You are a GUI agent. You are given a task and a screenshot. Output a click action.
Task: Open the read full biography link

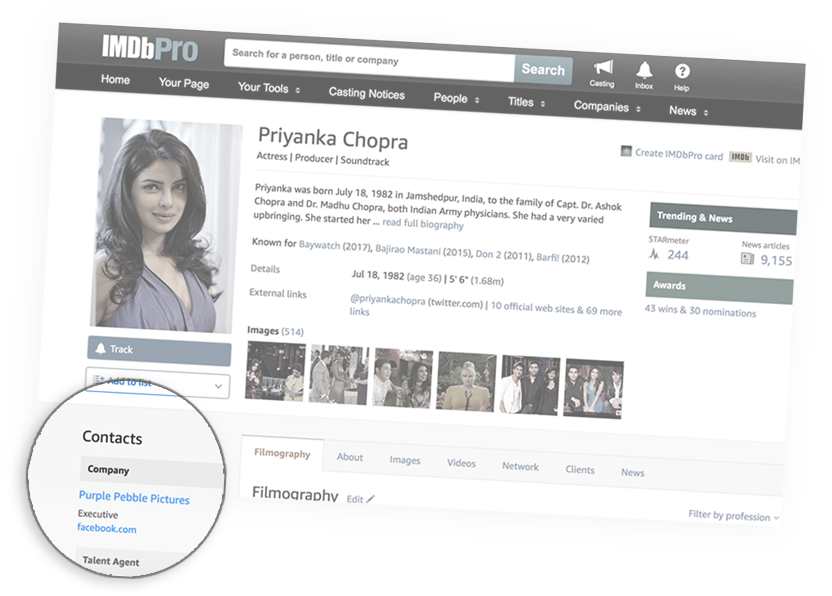tap(423, 223)
